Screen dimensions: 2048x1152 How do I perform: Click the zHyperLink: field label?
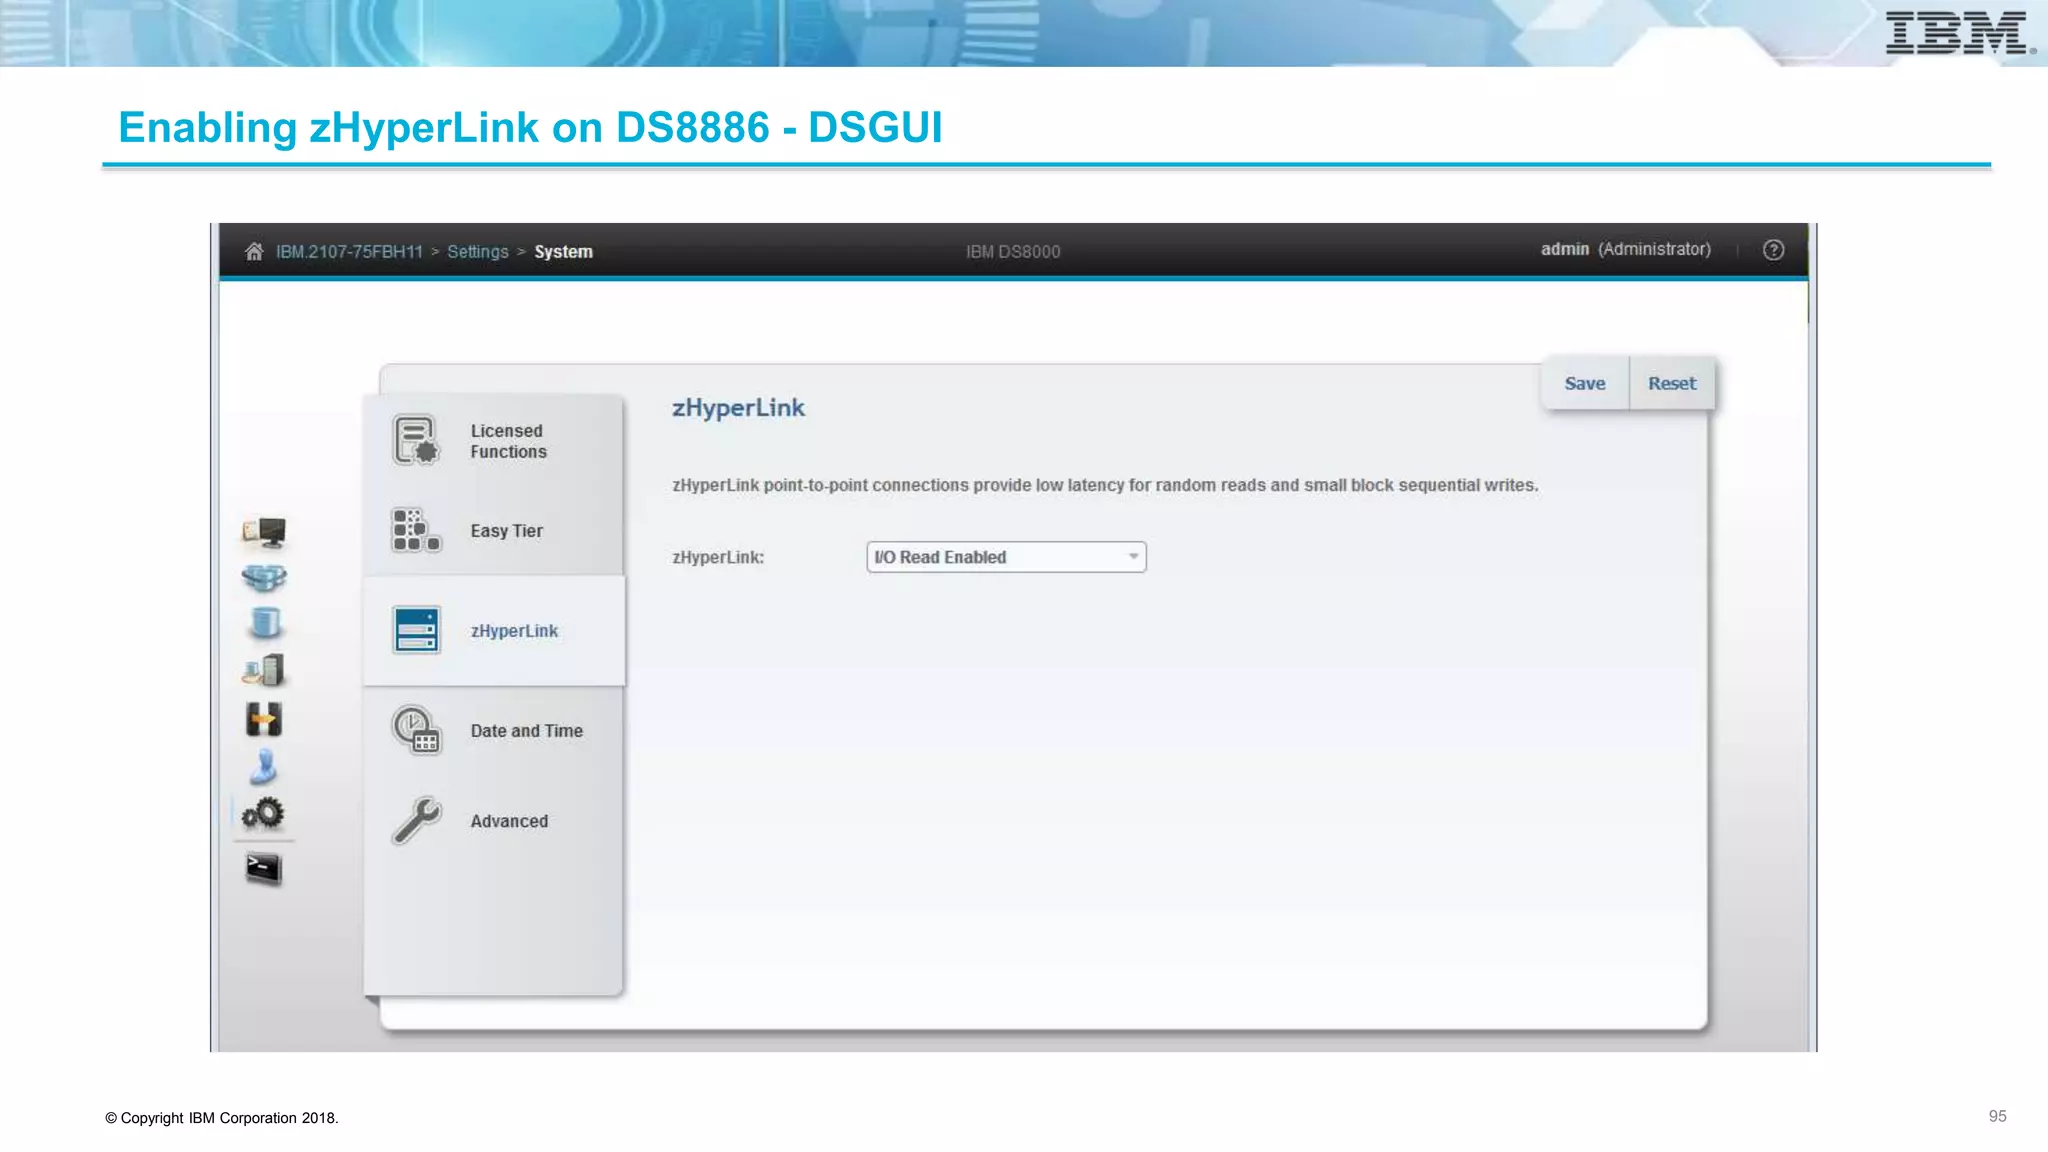point(718,557)
